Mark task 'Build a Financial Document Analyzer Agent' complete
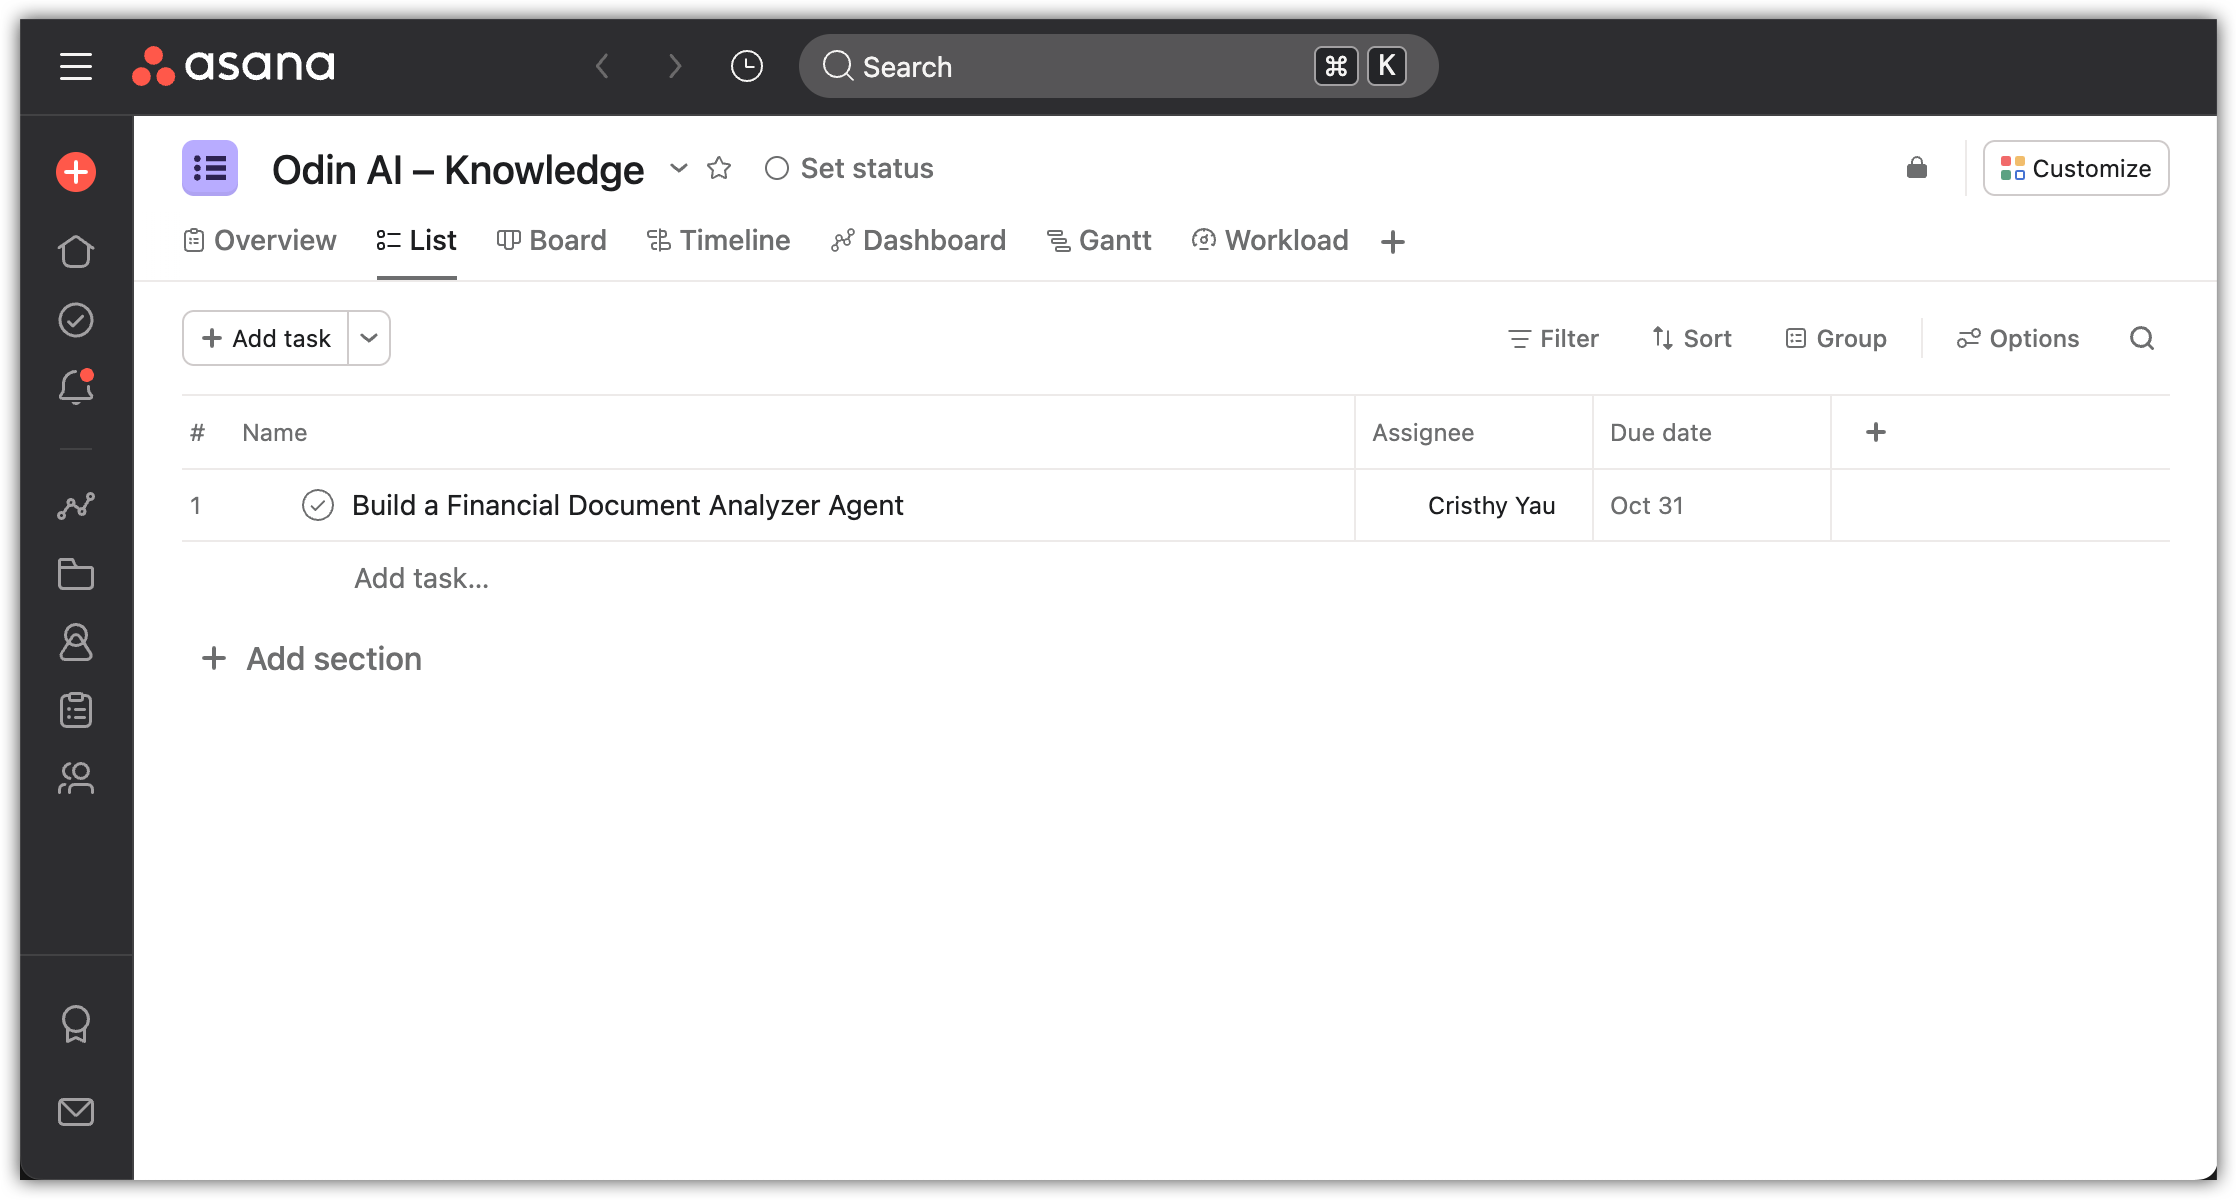This screenshot has height=1200, width=2236. click(x=318, y=505)
